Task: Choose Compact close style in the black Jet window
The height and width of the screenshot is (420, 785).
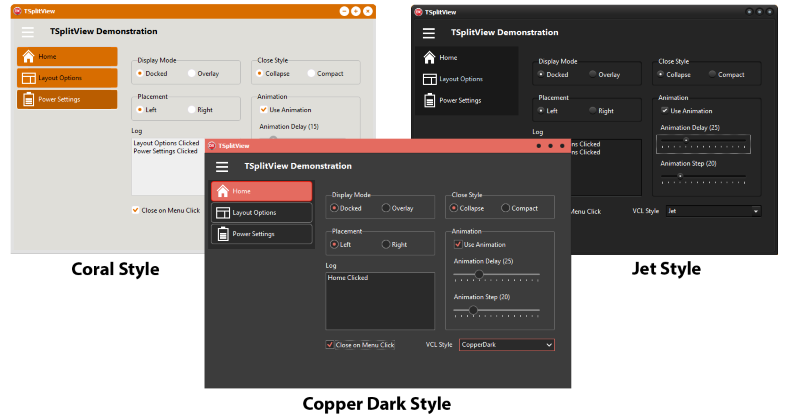Action: [712, 74]
